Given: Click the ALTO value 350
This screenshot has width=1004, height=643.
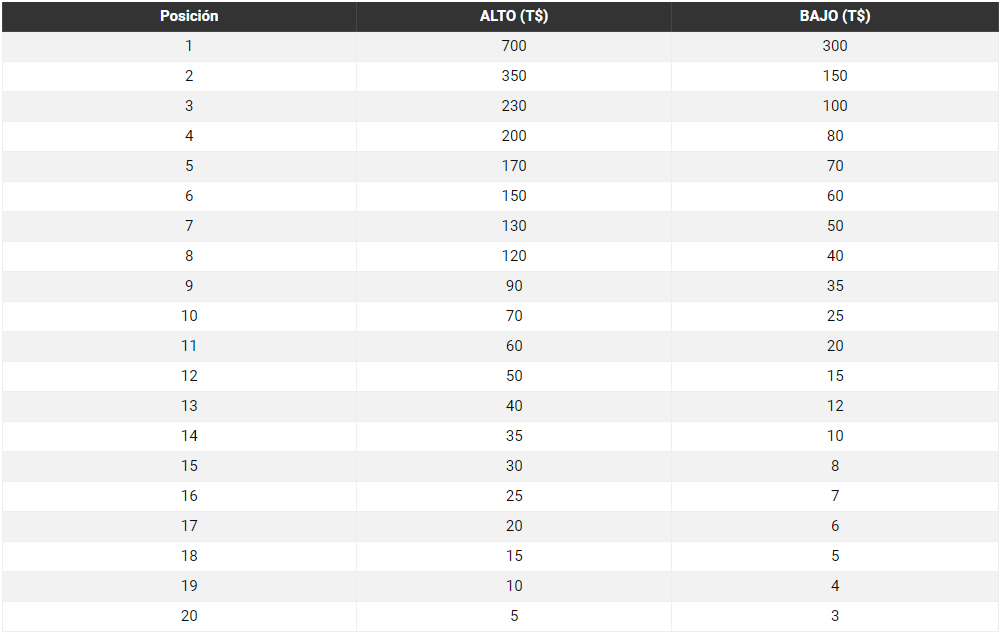Looking at the screenshot, I should (514, 76).
